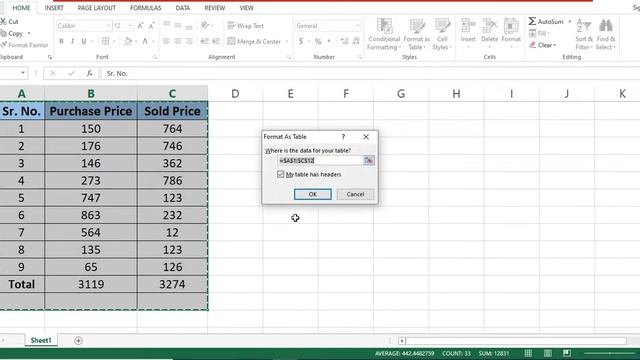
Task: Expand the Name Box dropdown arrow
Action: 23,73
